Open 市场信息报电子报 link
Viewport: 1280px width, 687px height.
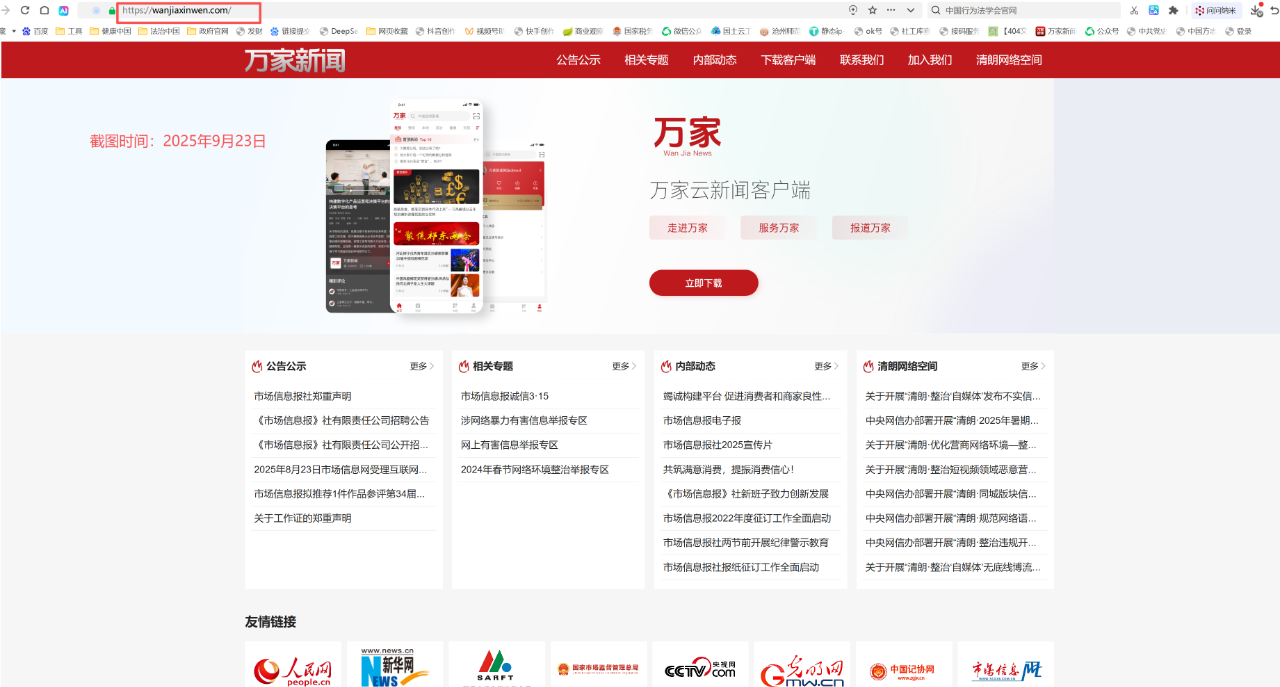[x=702, y=420]
